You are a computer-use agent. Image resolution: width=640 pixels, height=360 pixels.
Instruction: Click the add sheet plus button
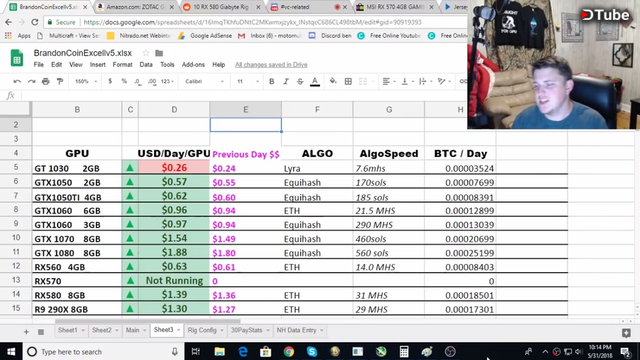pos(26,332)
